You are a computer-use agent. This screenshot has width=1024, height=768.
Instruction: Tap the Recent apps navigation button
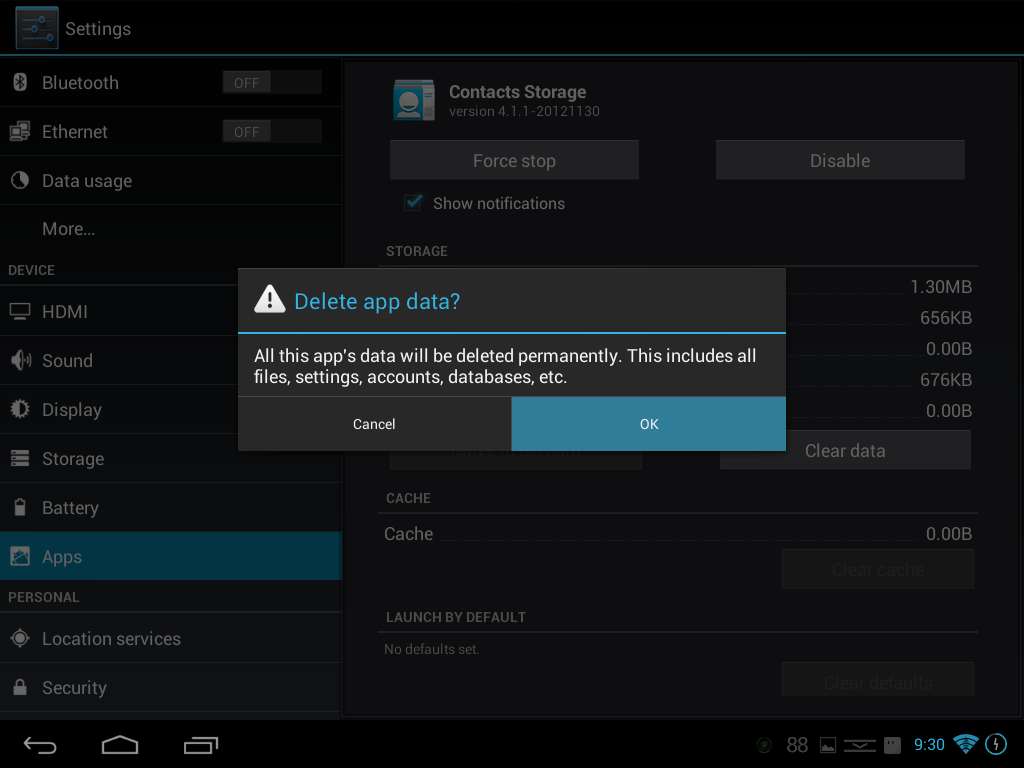(x=199, y=745)
